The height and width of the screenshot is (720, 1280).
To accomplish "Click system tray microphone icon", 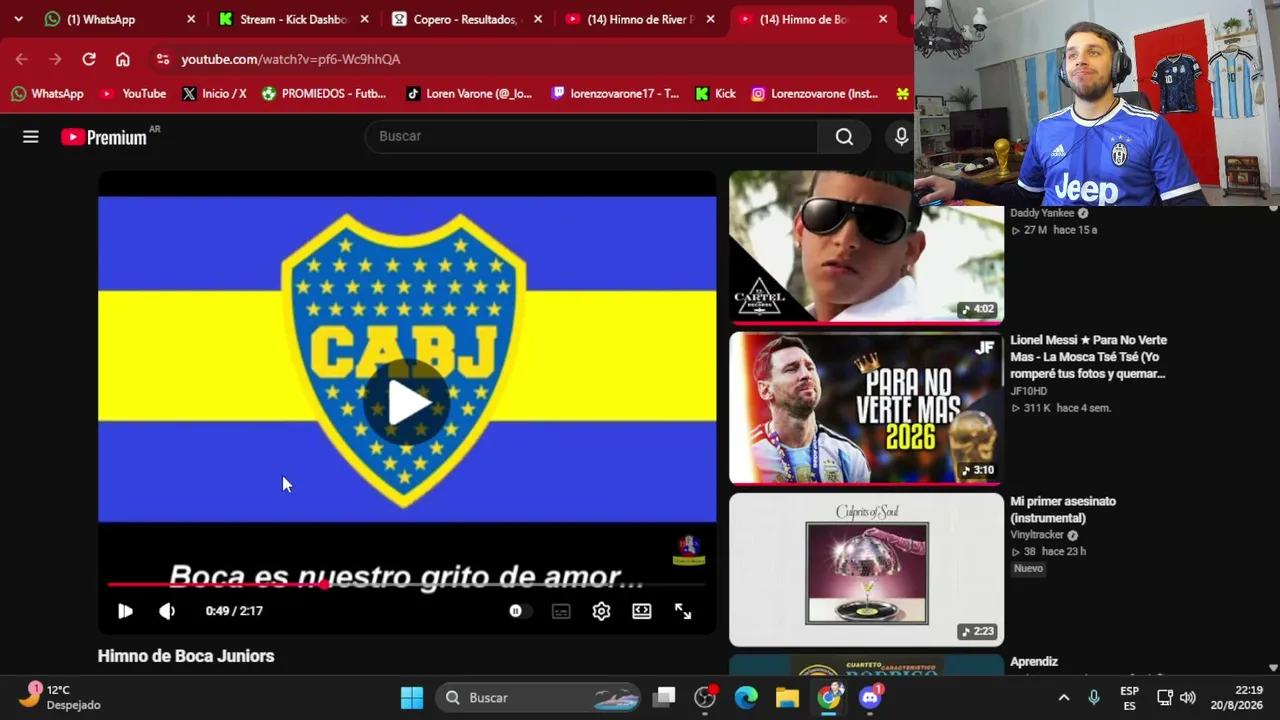I will [1094, 698].
